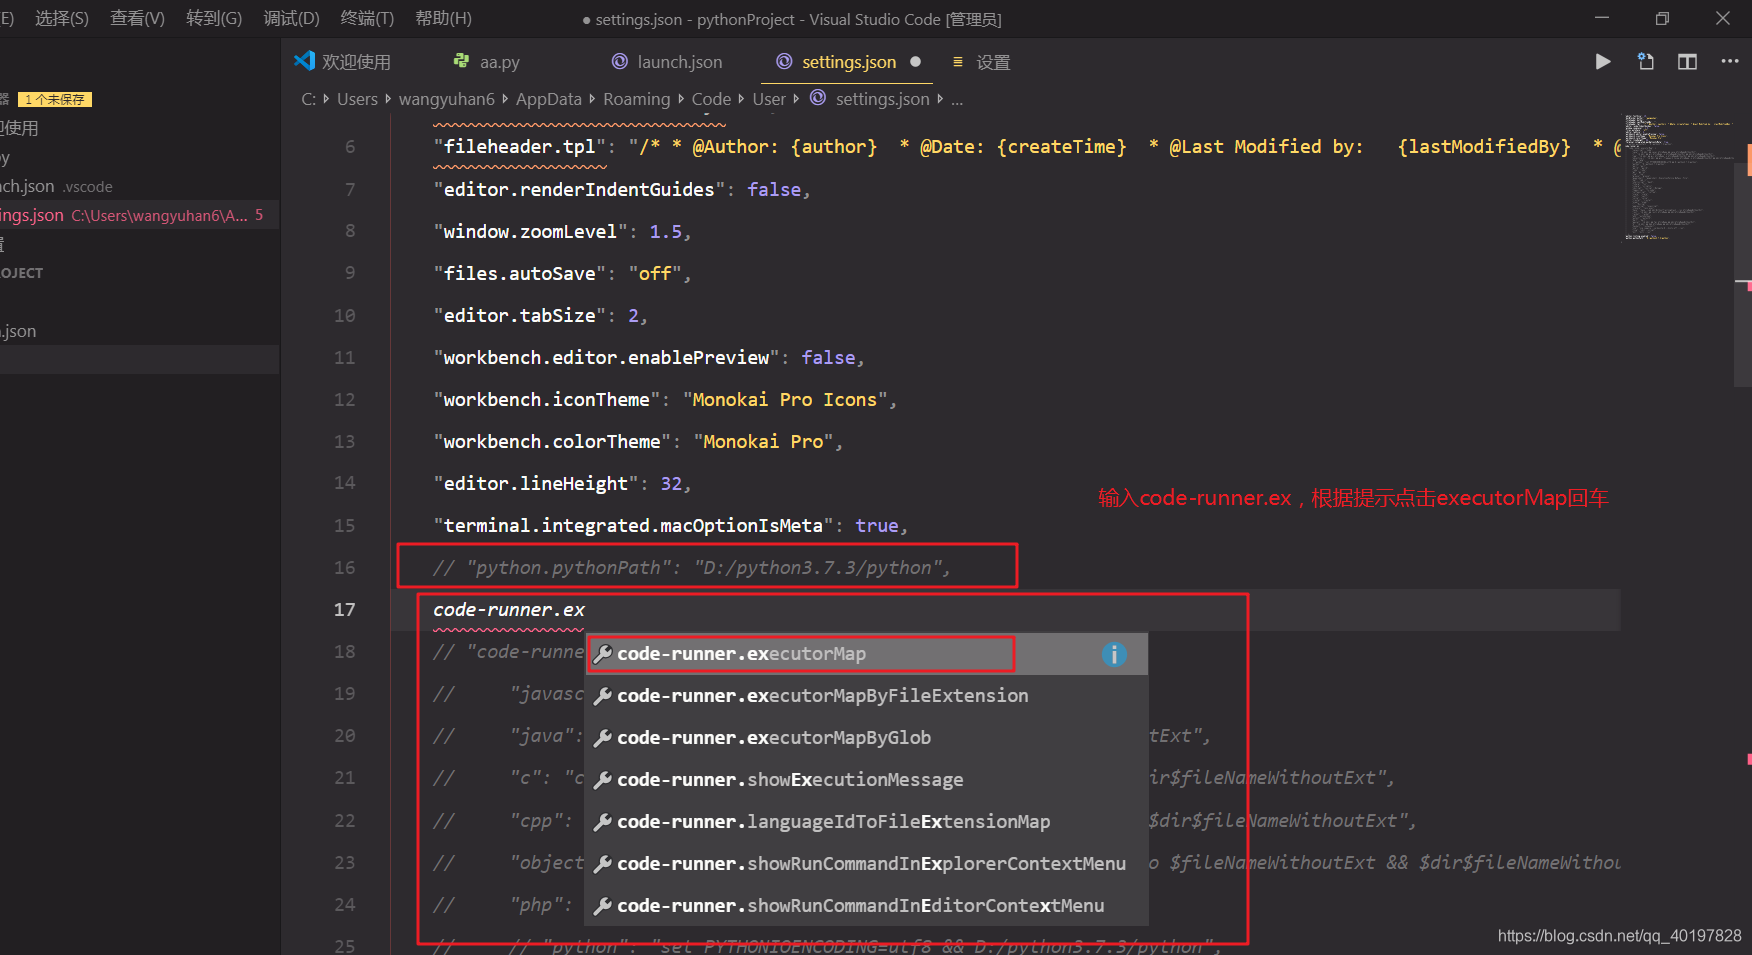Choose the code-runner.executorMapByGlob suggestion
This screenshot has width=1752, height=955.
(866, 738)
